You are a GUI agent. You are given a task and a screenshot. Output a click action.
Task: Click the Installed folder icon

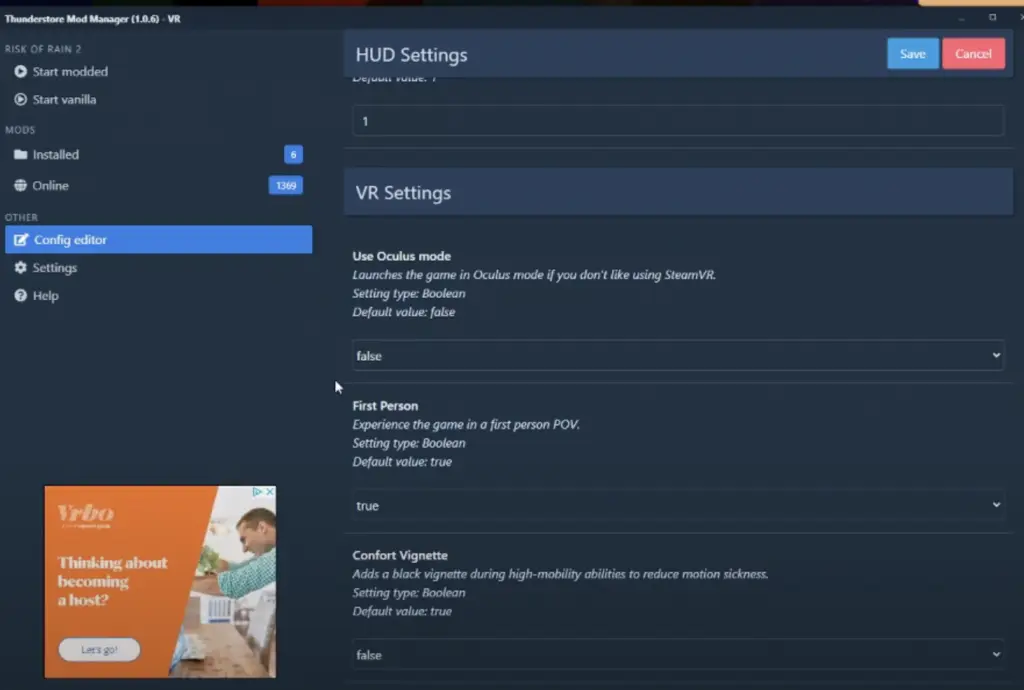[x=20, y=155]
